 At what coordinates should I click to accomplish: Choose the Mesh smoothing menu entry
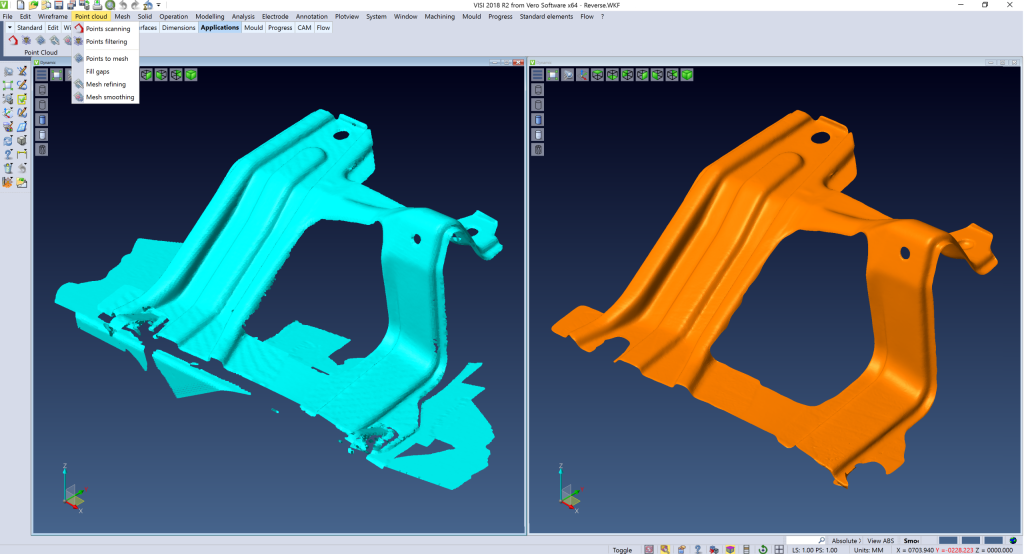pos(109,97)
